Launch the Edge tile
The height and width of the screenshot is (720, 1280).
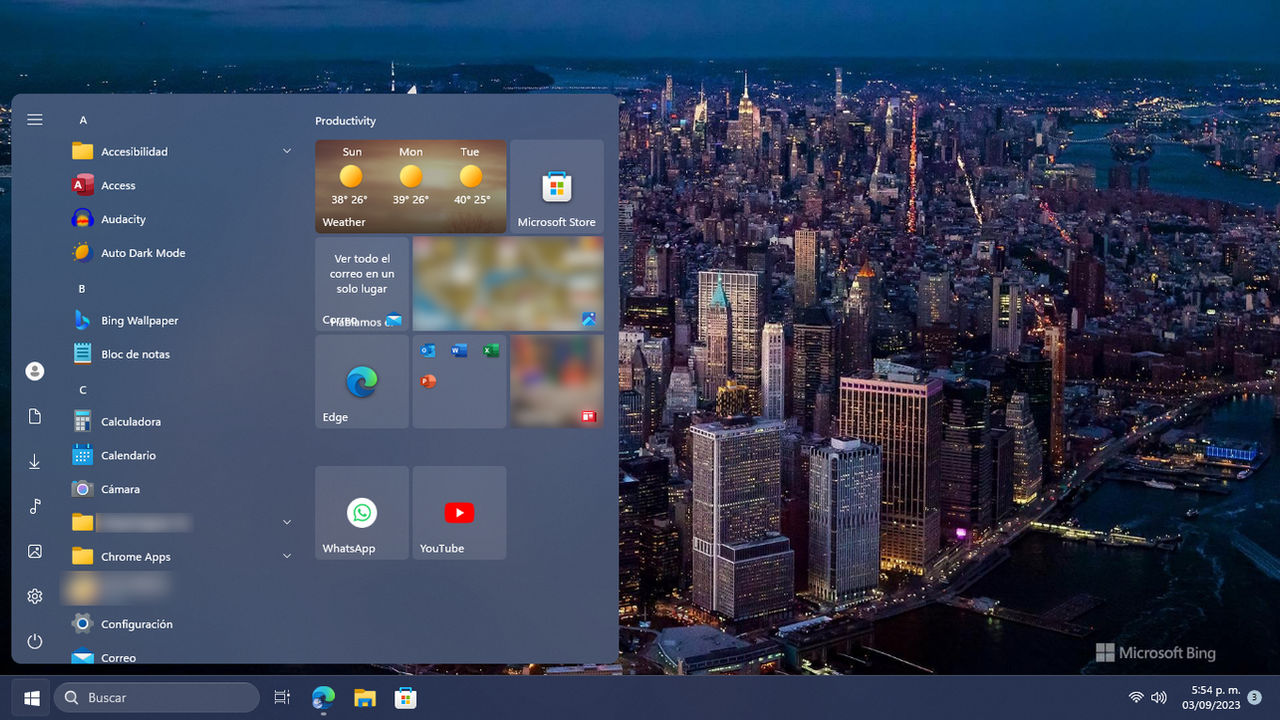pyautogui.click(x=362, y=382)
